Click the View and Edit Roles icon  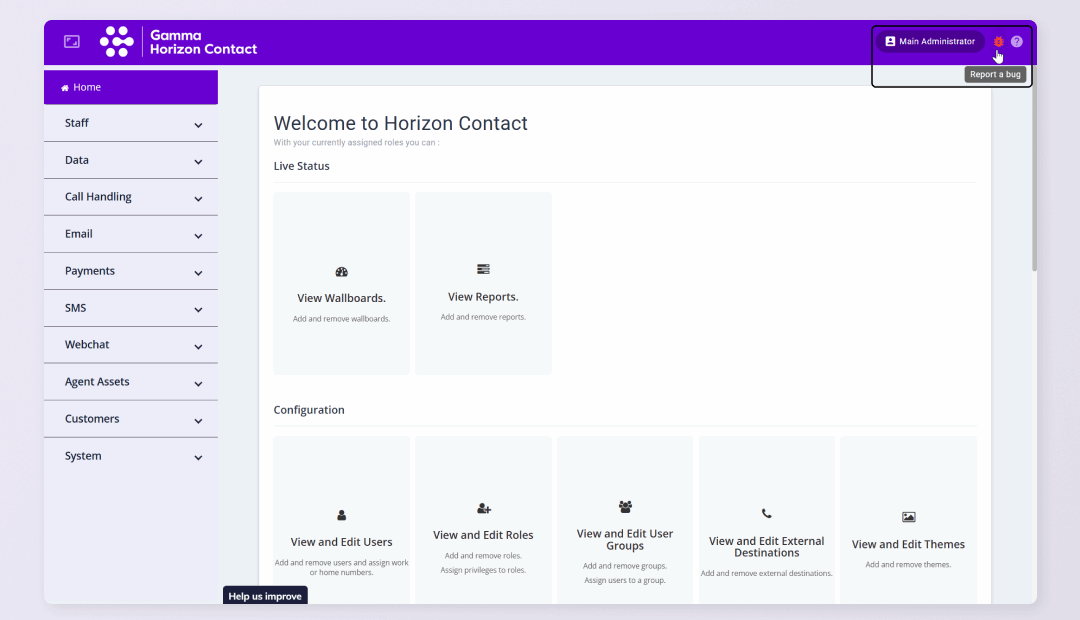(483, 509)
